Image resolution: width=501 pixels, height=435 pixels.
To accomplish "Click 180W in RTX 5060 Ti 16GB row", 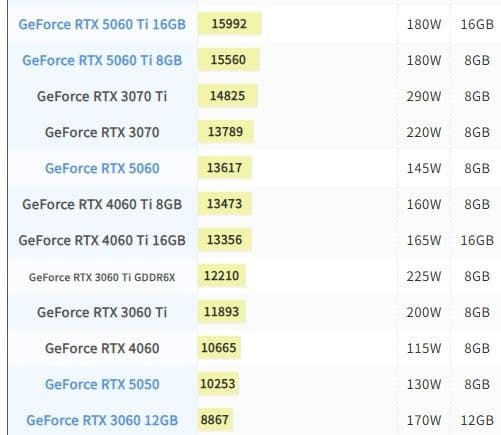I will point(424,24).
